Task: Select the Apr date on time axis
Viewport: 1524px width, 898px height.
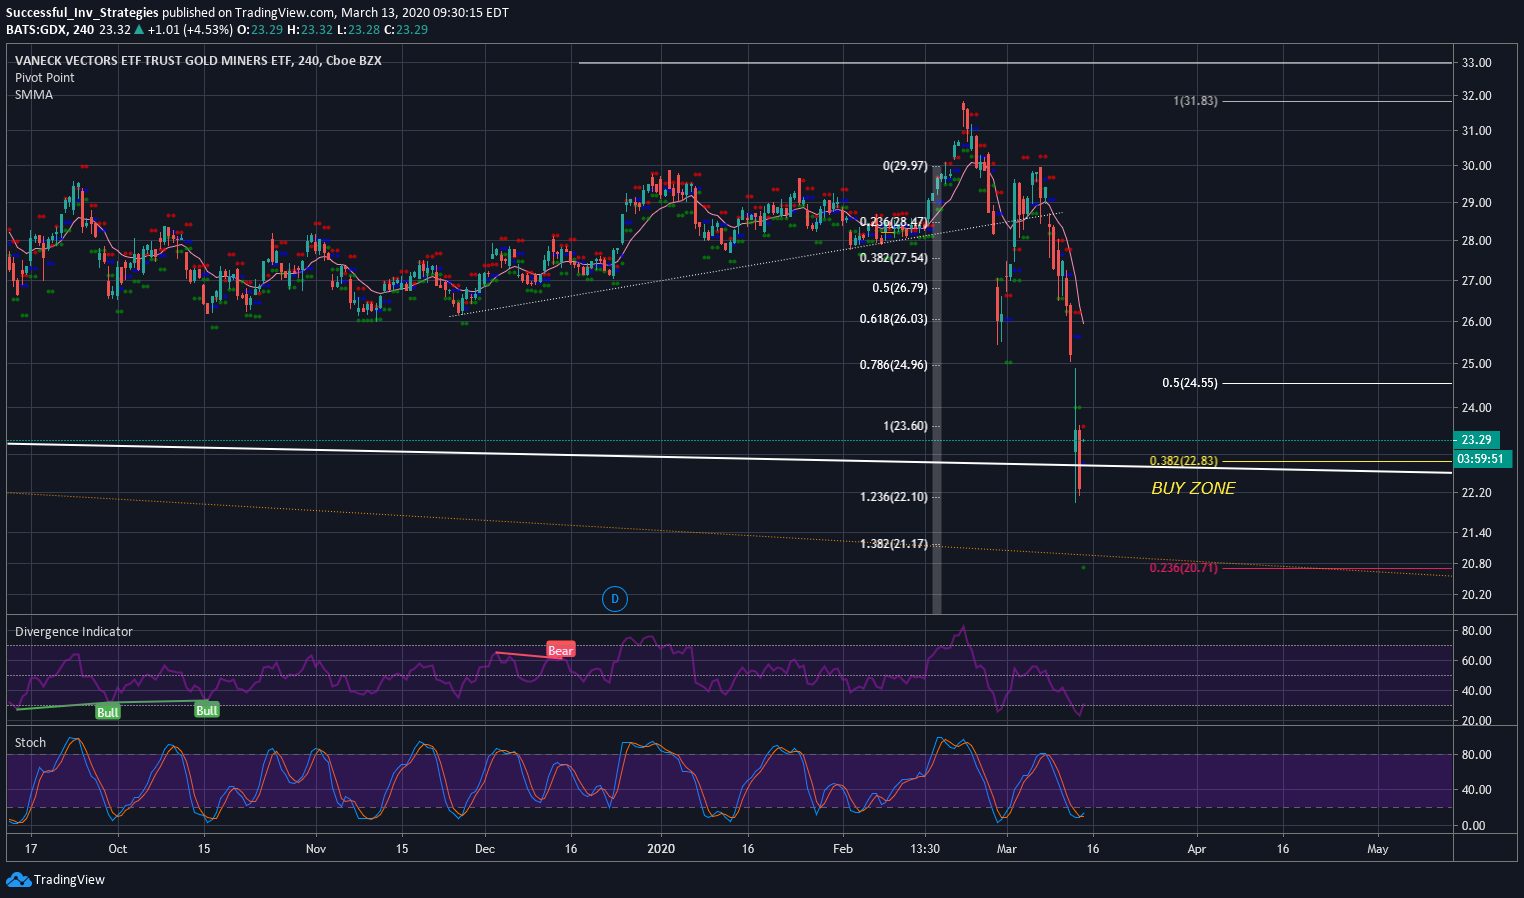Action: pos(1196,849)
